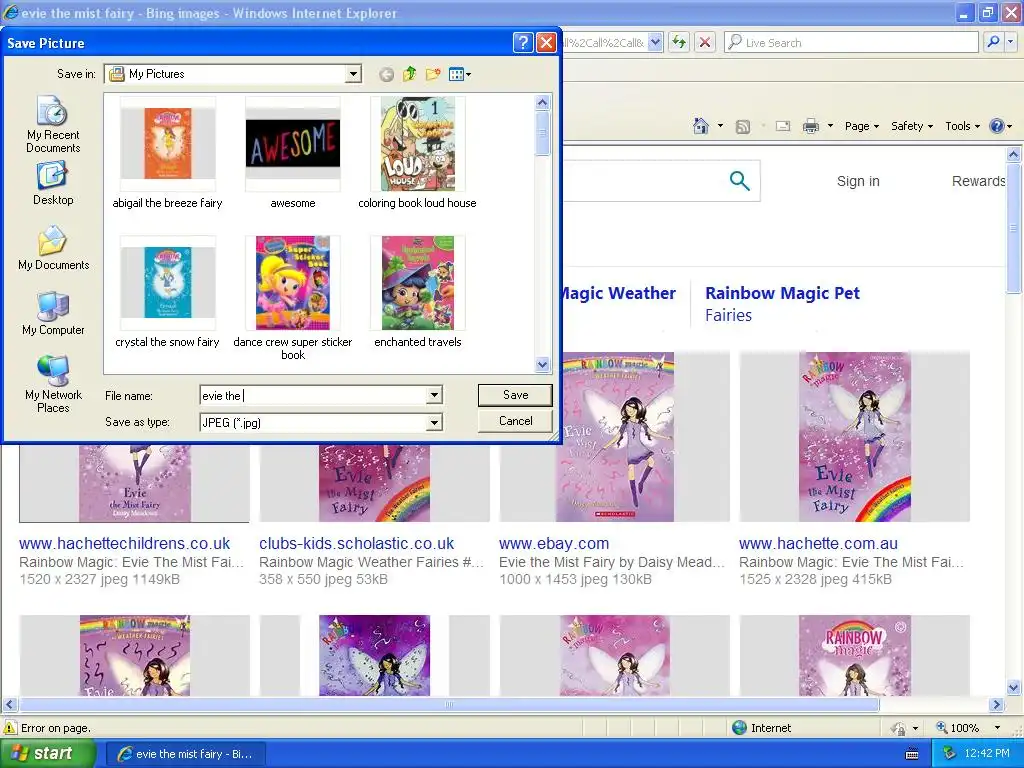The width and height of the screenshot is (1024, 768).
Task: Open the Save as type dropdown
Action: (x=434, y=423)
